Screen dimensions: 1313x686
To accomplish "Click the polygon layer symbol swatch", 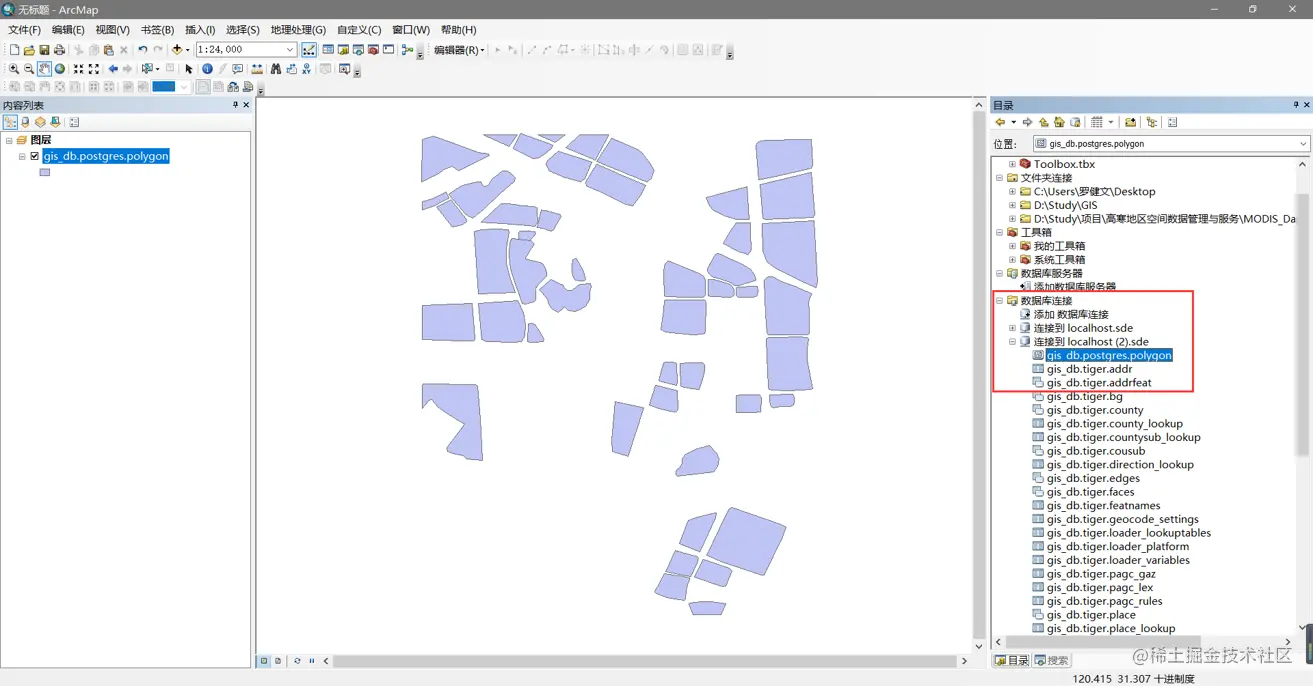I will pyautogui.click(x=45, y=172).
